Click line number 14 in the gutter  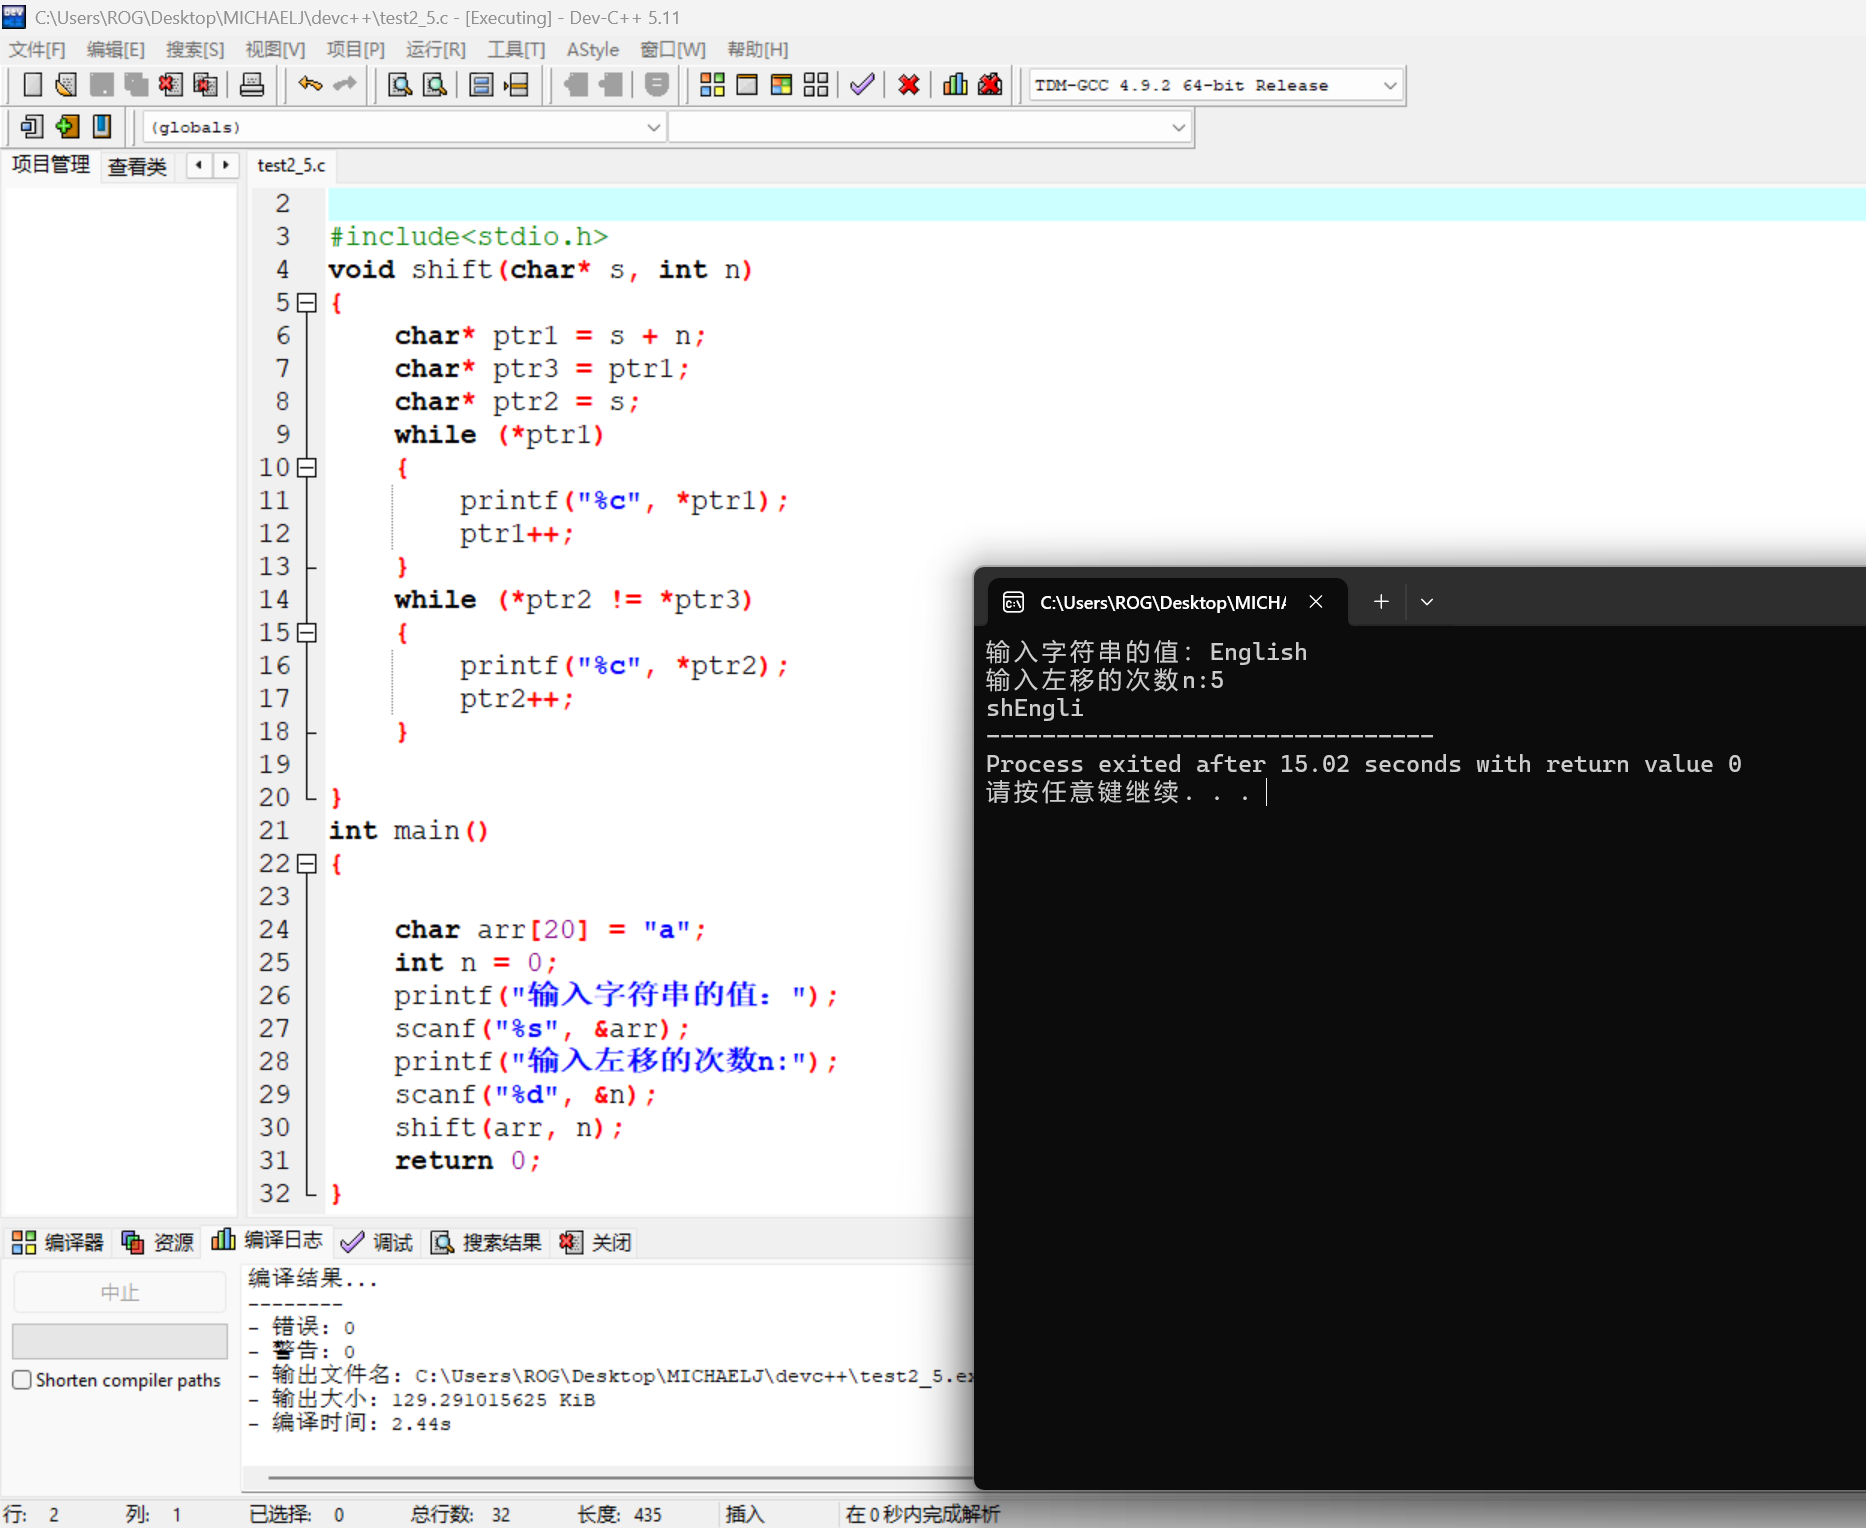coord(274,599)
